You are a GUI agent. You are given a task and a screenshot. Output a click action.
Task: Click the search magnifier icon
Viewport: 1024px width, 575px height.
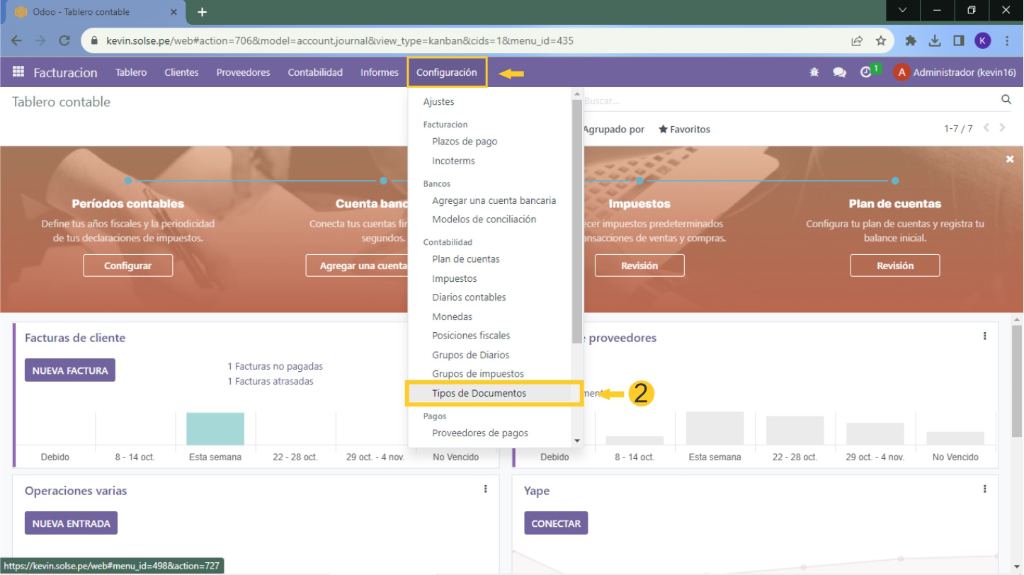[x=1006, y=100]
